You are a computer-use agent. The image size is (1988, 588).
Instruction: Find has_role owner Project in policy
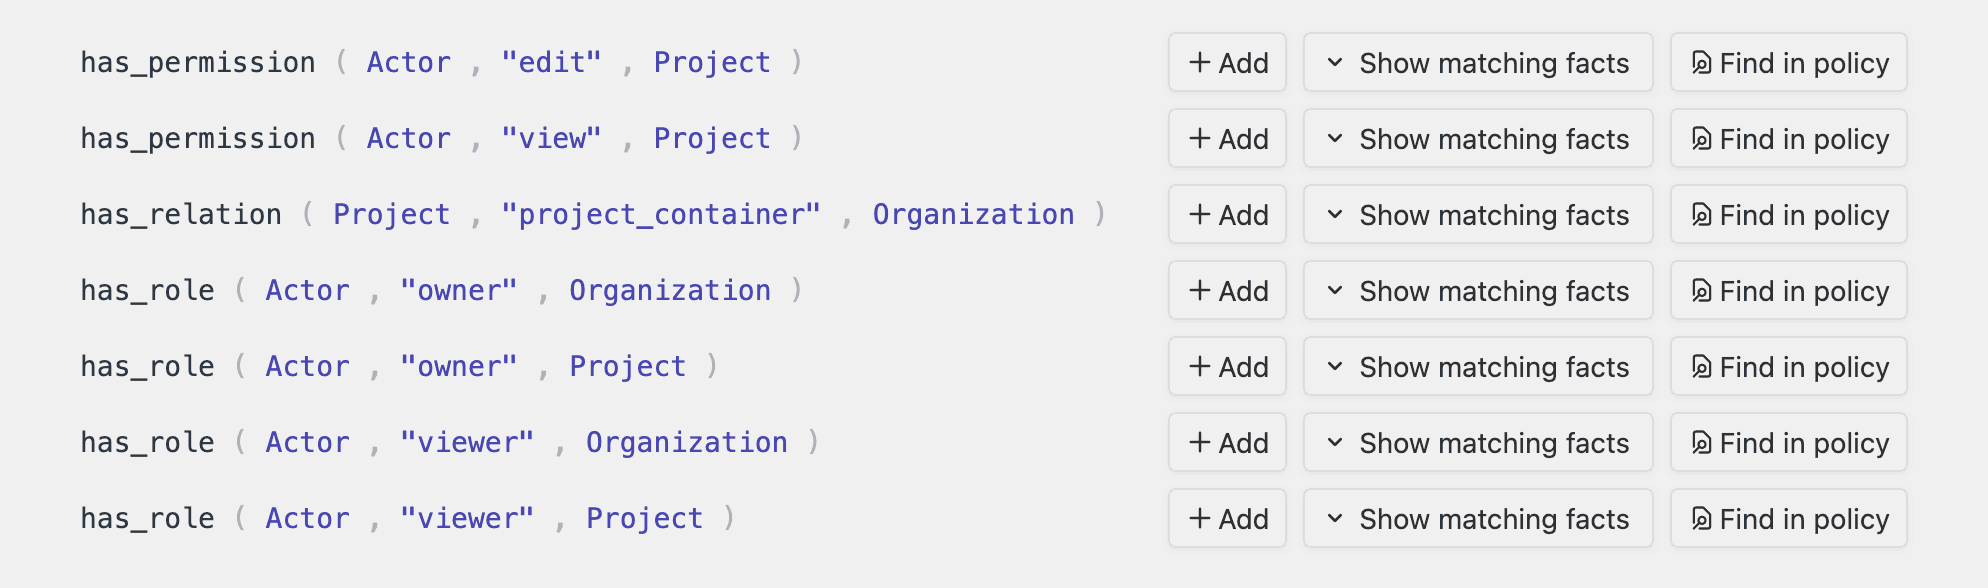1789,367
